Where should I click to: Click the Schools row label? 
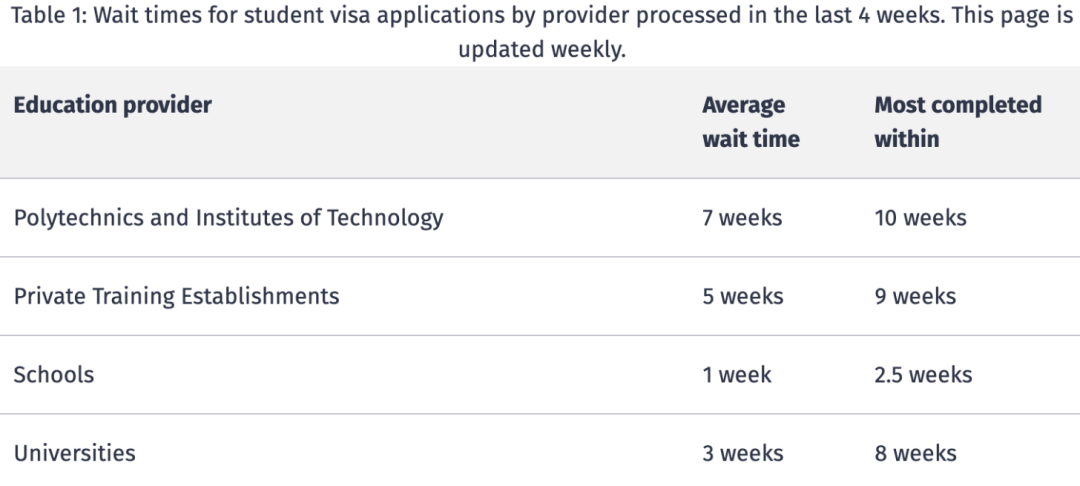(54, 374)
